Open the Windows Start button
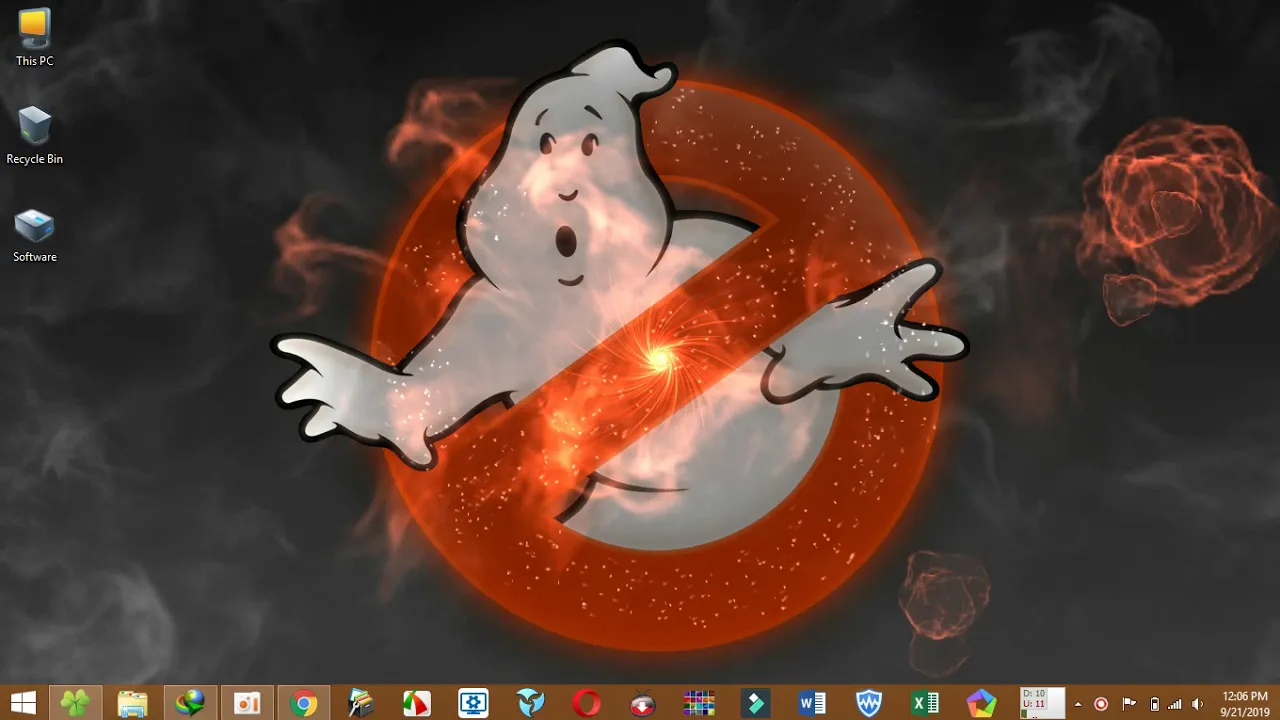This screenshot has height=720, width=1280. tap(23, 703)
